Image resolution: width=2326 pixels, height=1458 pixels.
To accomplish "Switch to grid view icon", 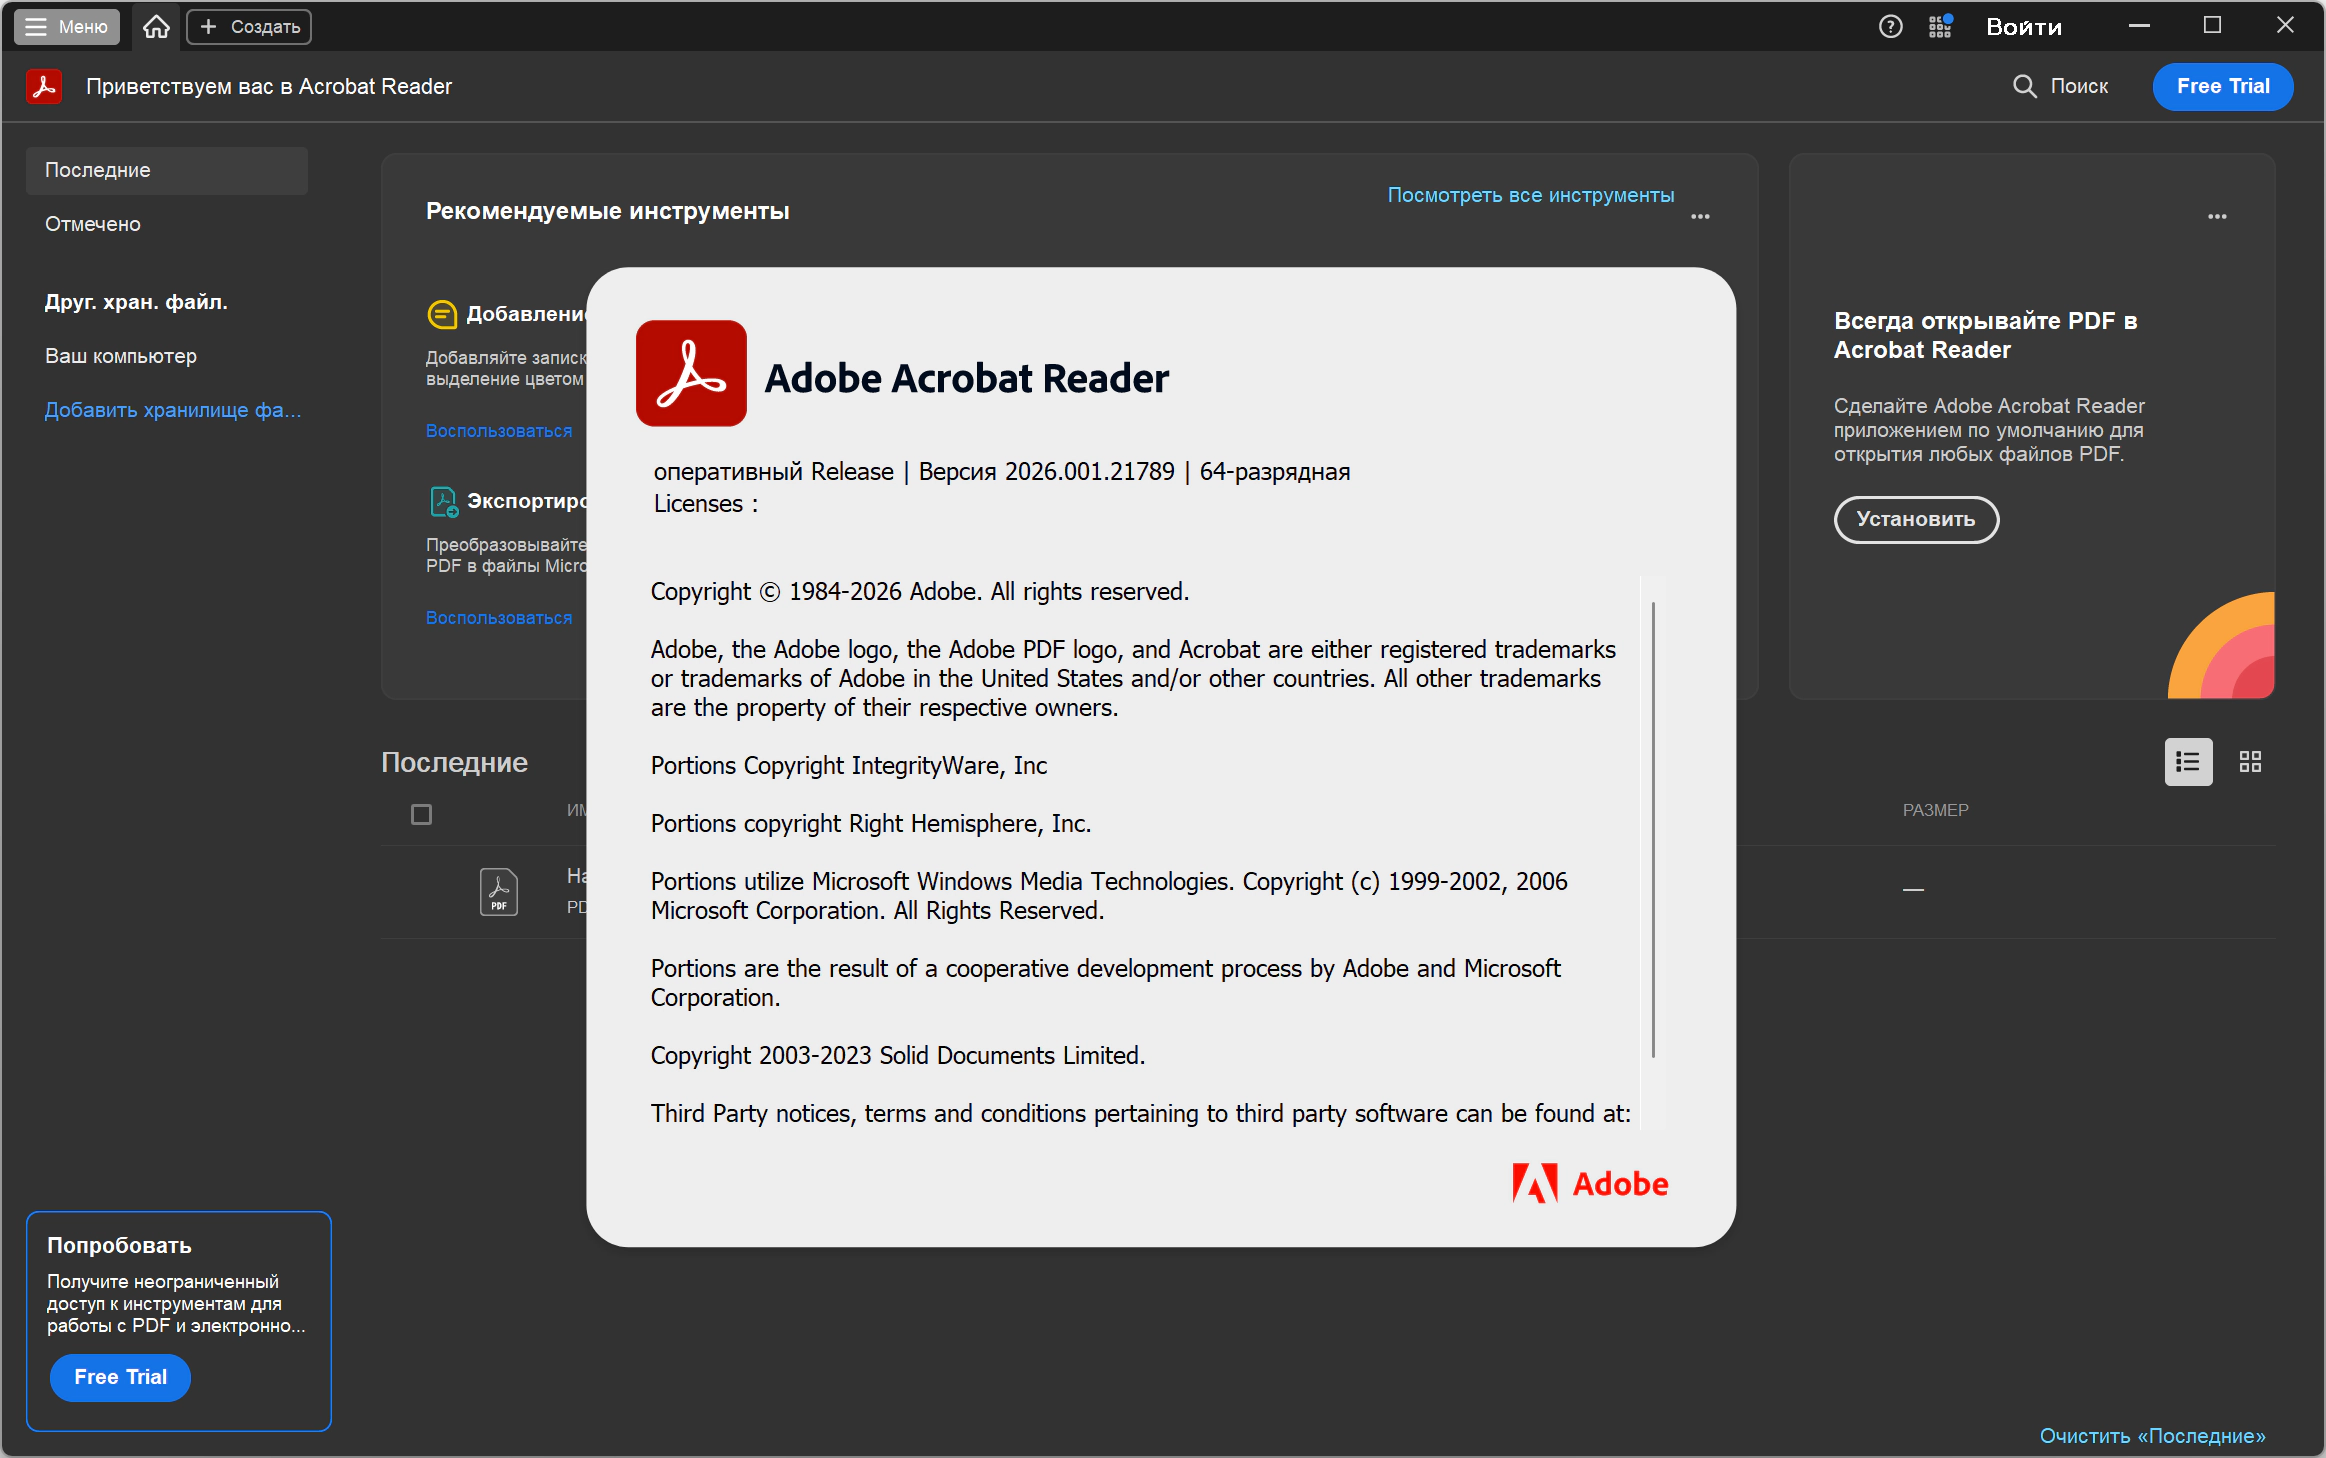I will tap(2250, 762).
